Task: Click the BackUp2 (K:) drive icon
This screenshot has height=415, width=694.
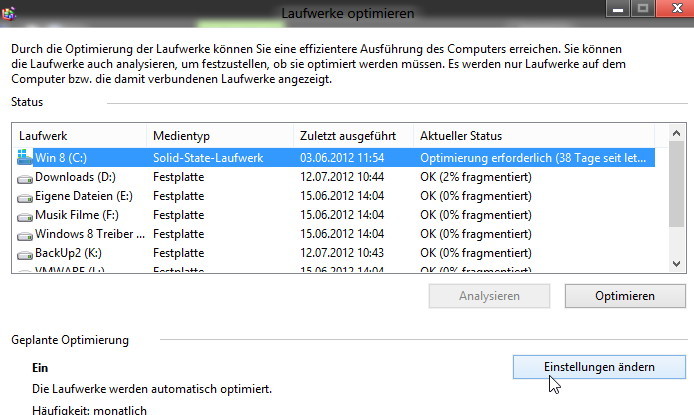Action: [25, 254]
